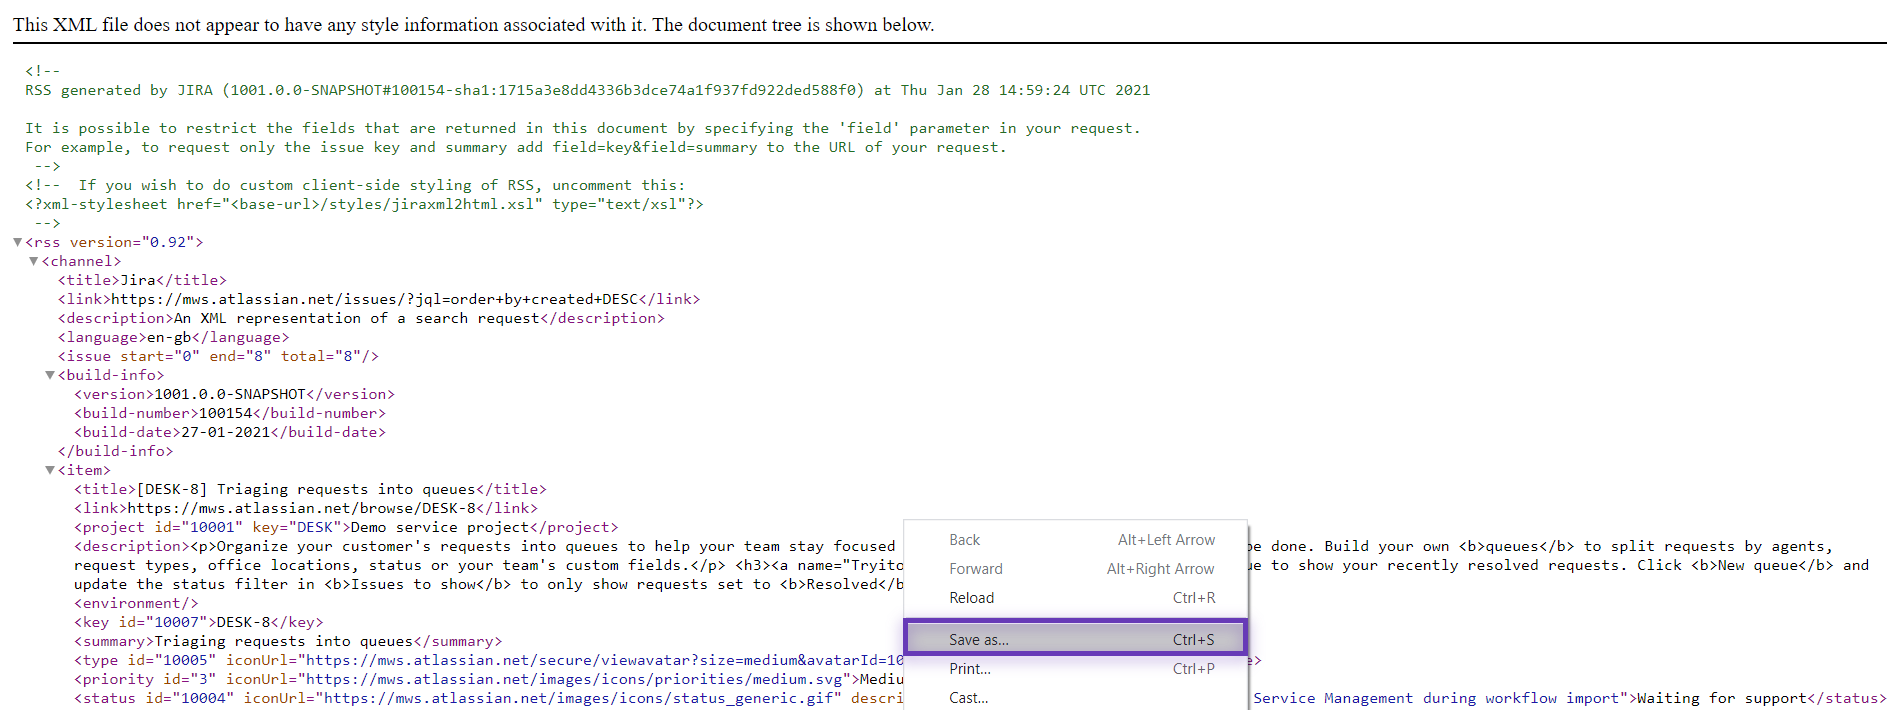
Task: Click the 'Waiting for support' status text
Action: (1721, 698)
